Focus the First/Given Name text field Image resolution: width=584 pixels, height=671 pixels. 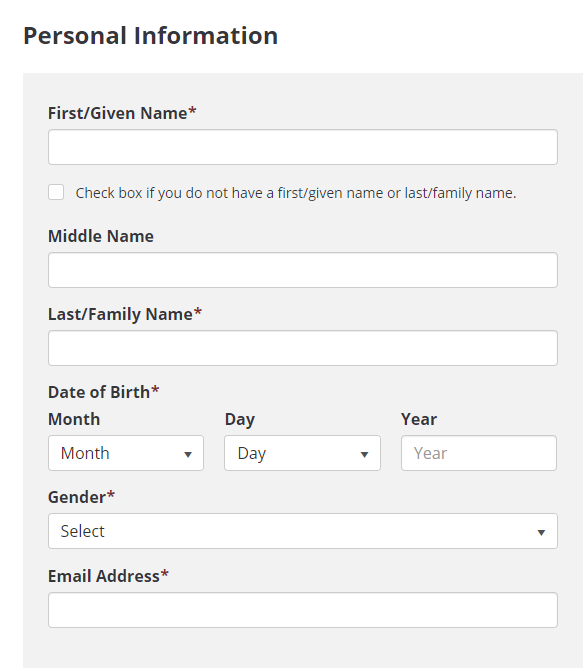point(303,147)
